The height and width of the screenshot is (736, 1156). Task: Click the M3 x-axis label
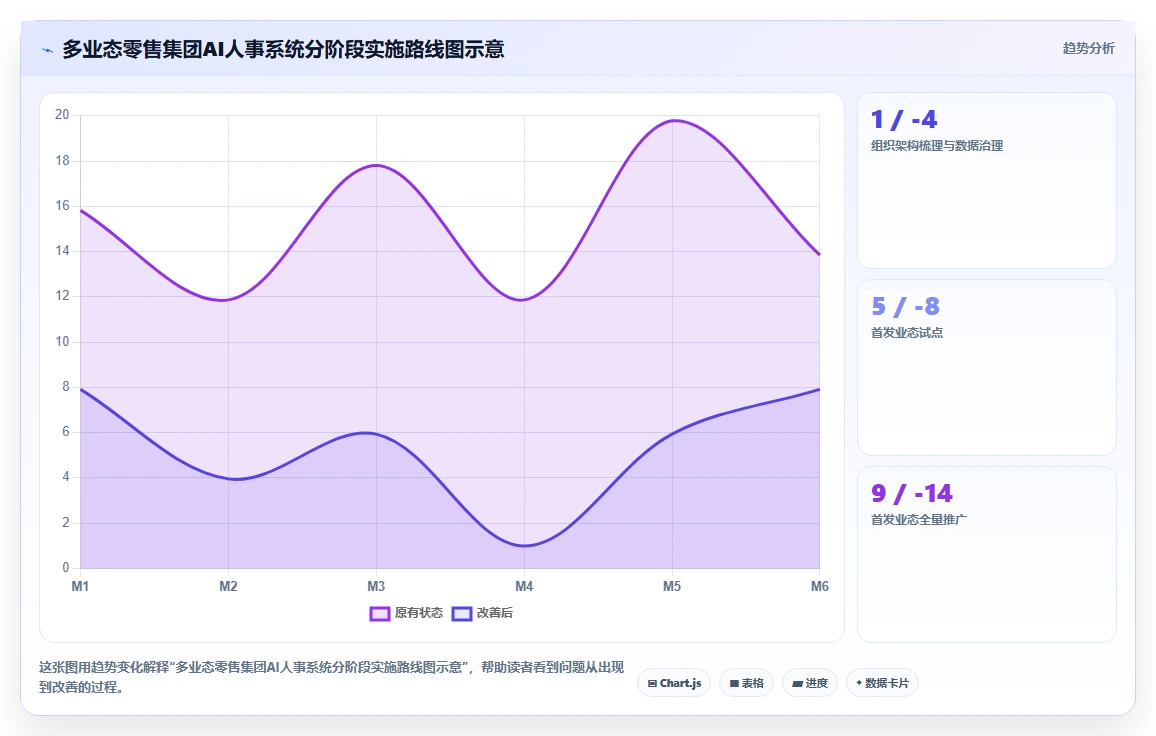(x=376, y=586)
